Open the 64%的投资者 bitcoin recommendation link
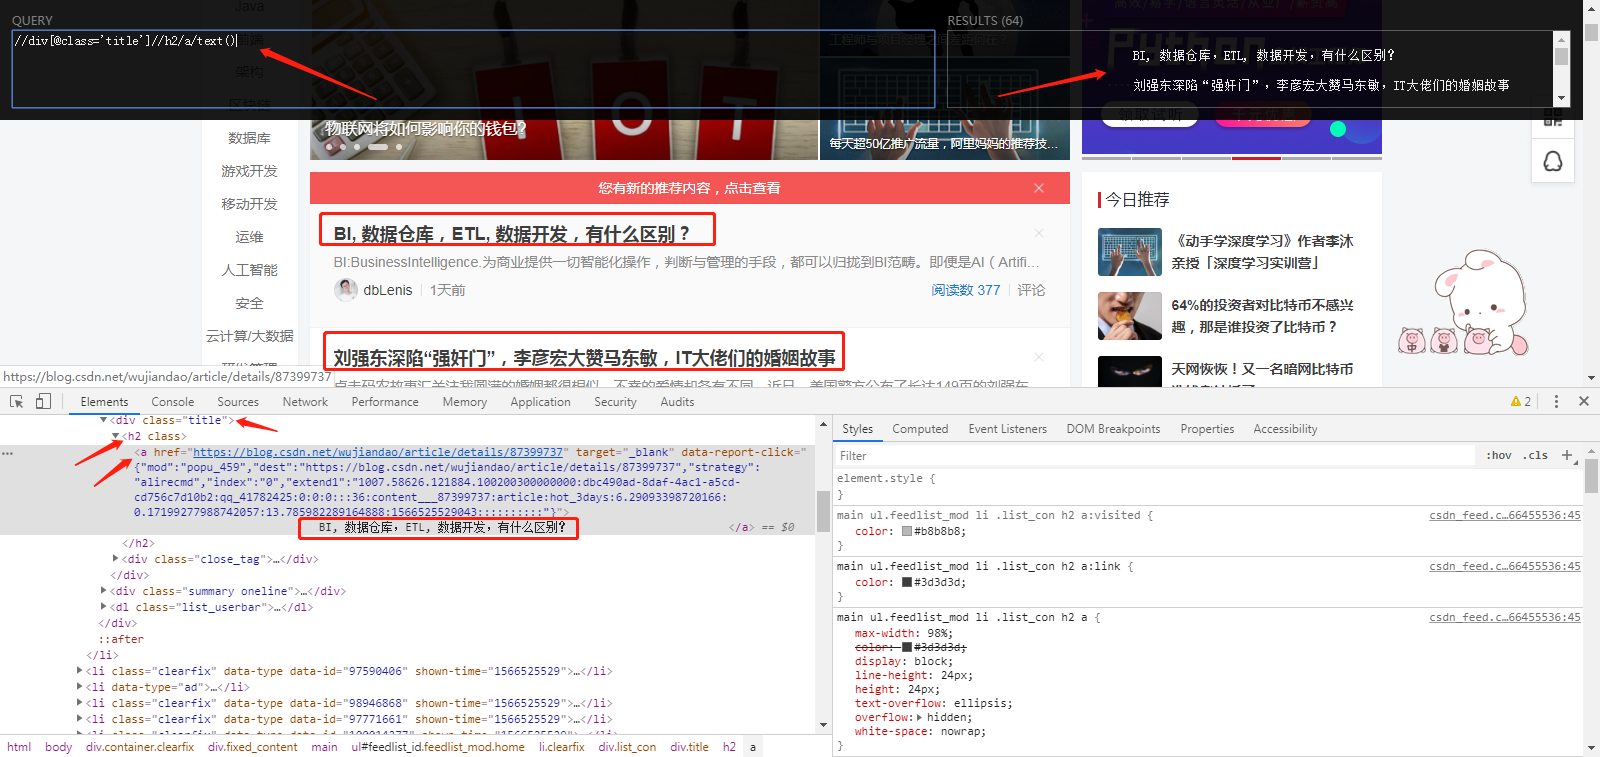The height and width of the screenshot is (757, 1600). point(1262,316)
